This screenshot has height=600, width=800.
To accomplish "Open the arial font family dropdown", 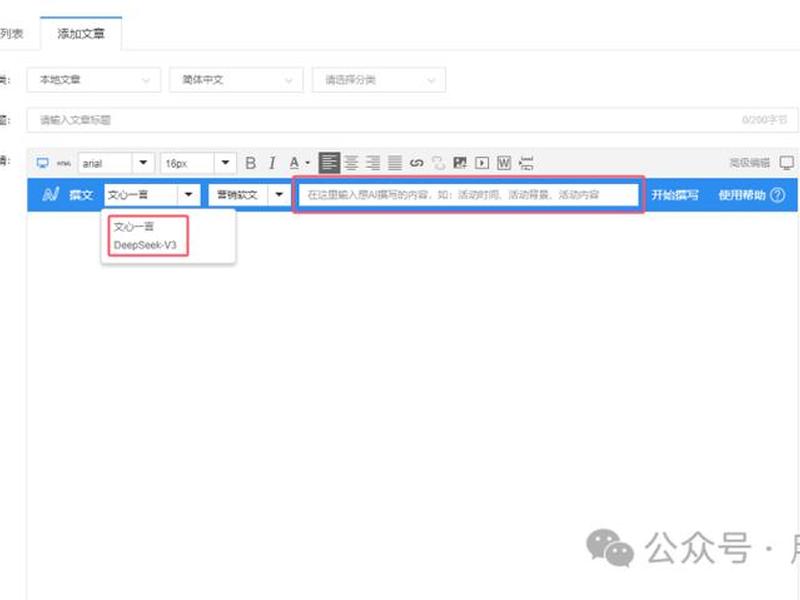I will [x=115, y=163].
